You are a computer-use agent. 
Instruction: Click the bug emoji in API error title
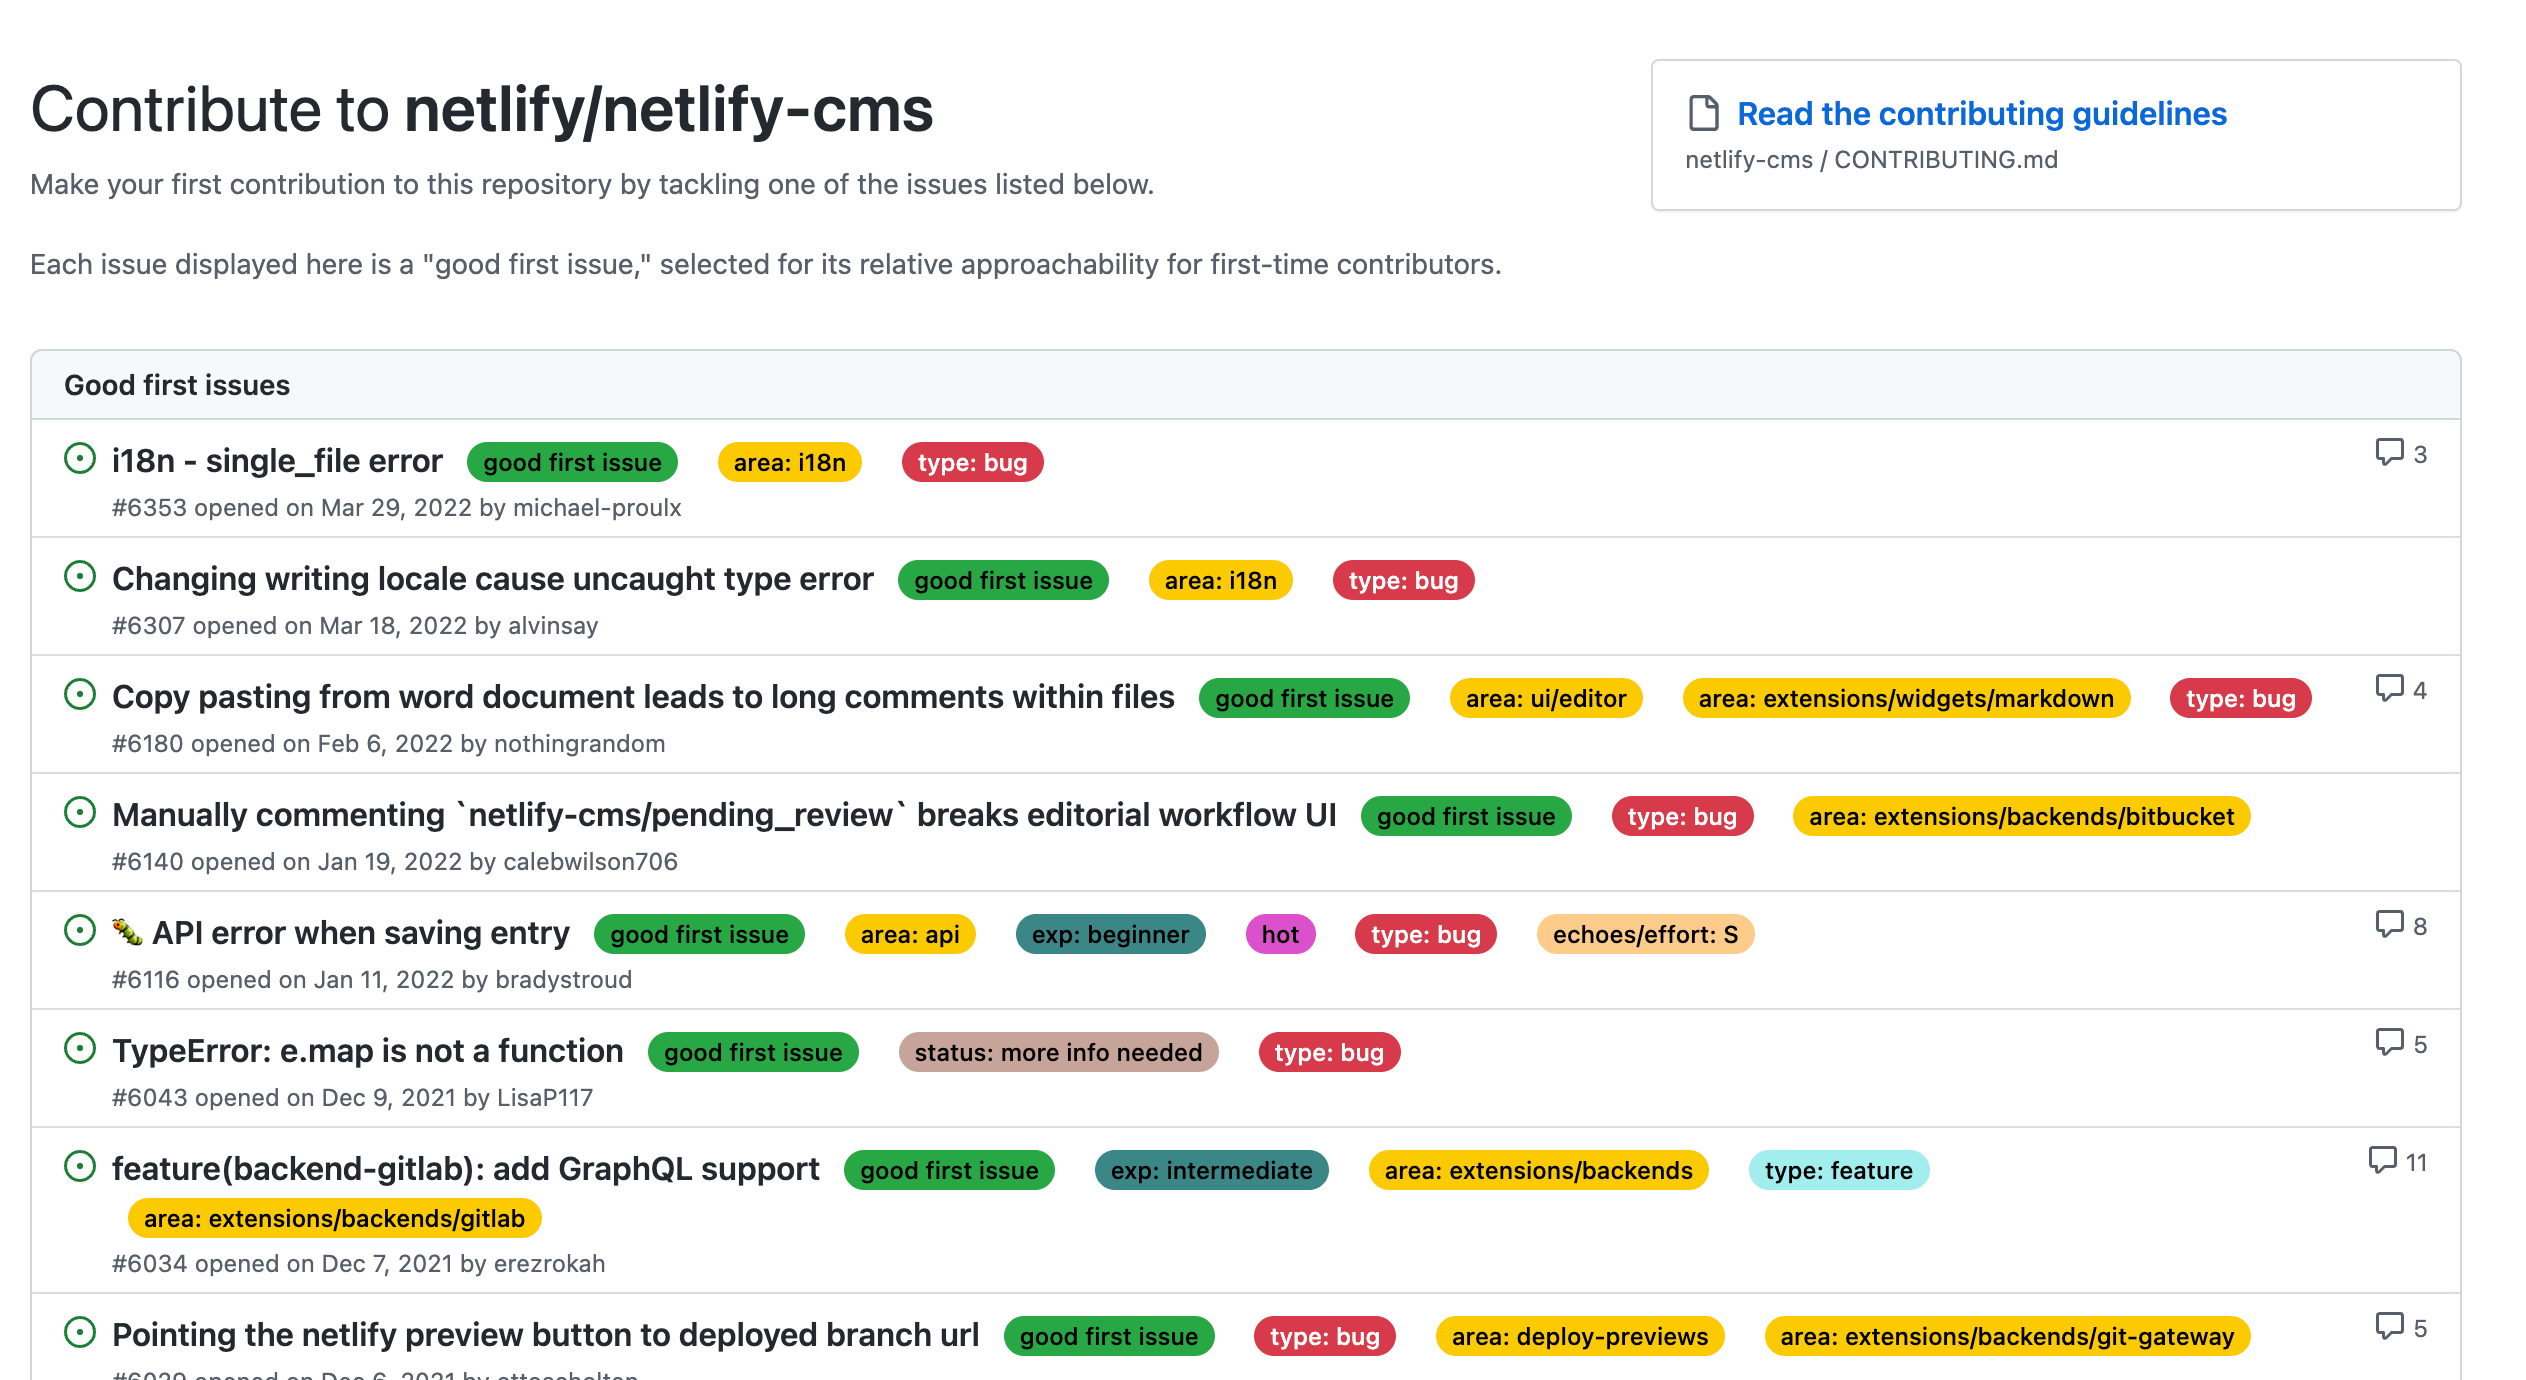coord(127,932)
